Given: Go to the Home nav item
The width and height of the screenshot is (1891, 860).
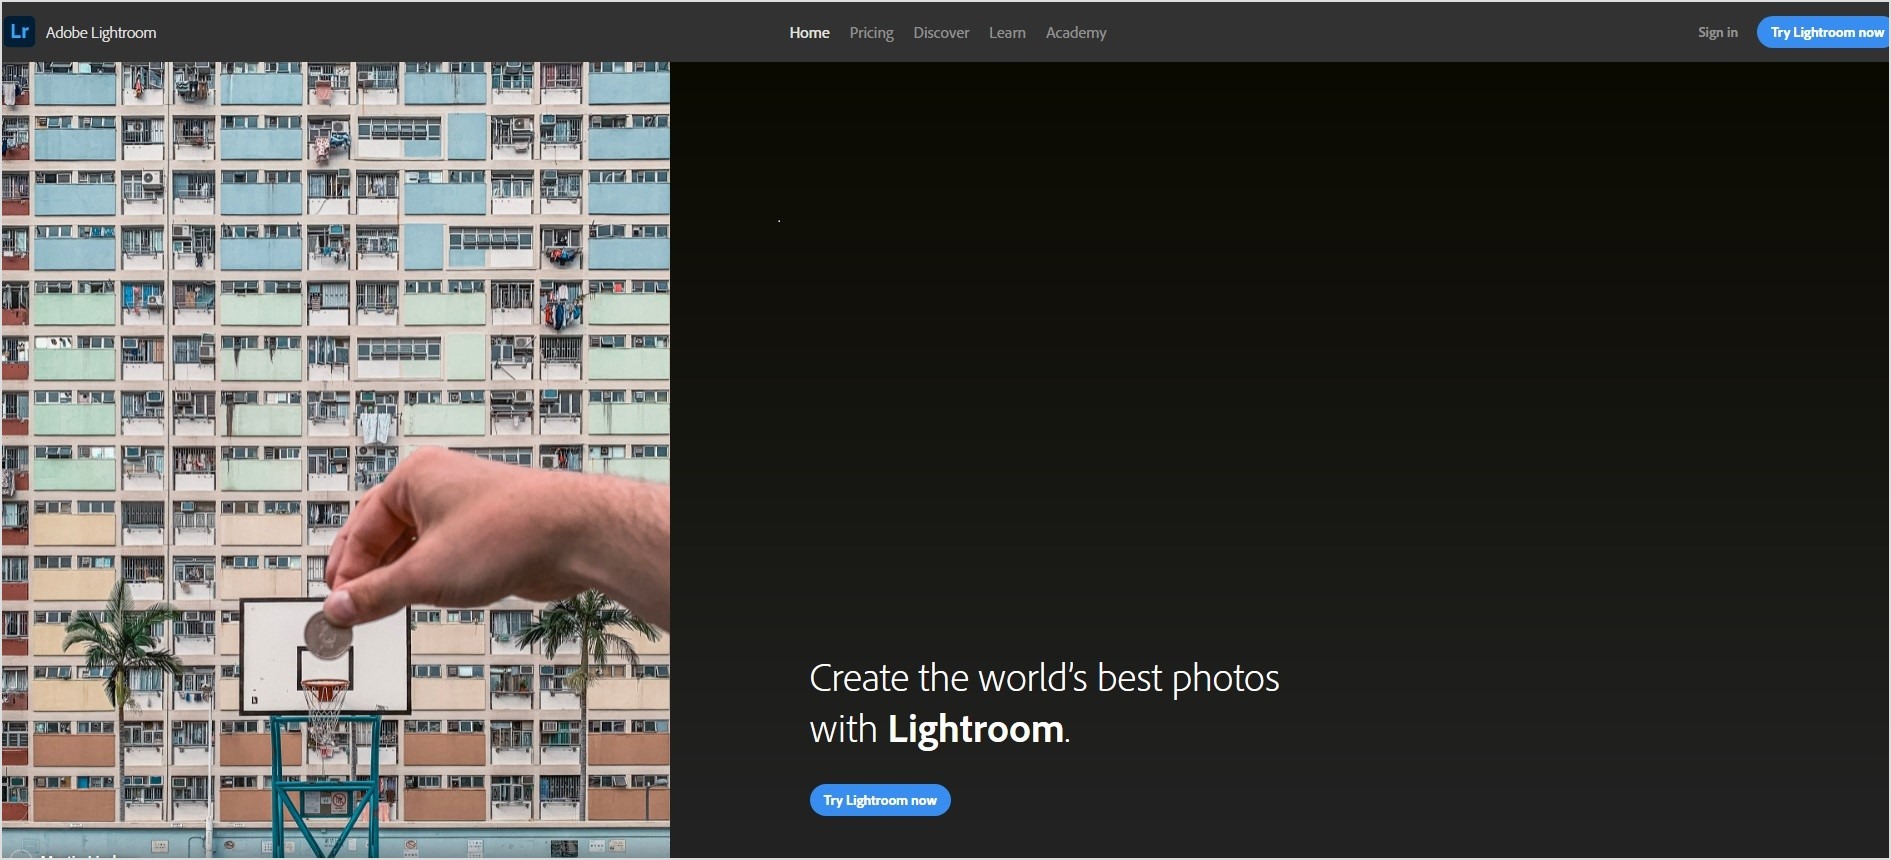Looking at the screenshot, I should point(809,33).
